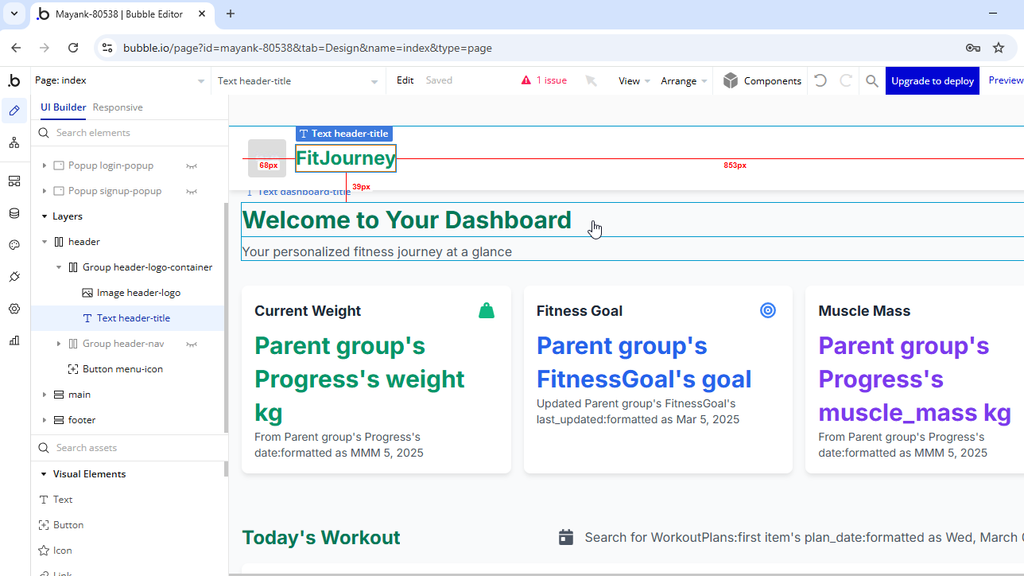Expand the Popup signup-popup tree row
Viewport: 1024px width, 576px height.
(x=44, y=191)
